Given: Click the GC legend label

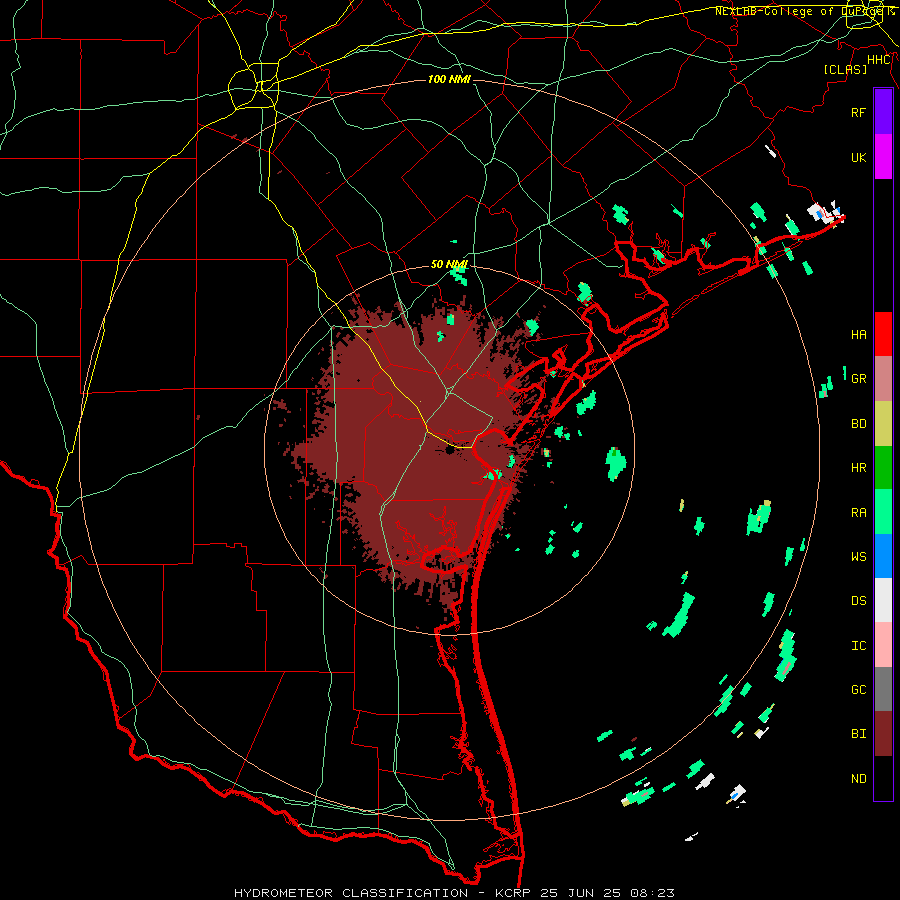Looking at the screenshot, I should coord(859,690).
